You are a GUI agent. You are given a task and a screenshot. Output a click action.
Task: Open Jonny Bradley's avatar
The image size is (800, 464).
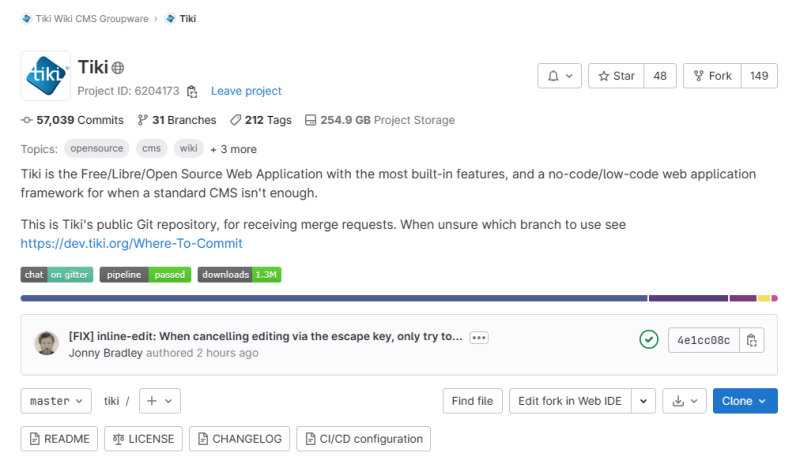46,343
